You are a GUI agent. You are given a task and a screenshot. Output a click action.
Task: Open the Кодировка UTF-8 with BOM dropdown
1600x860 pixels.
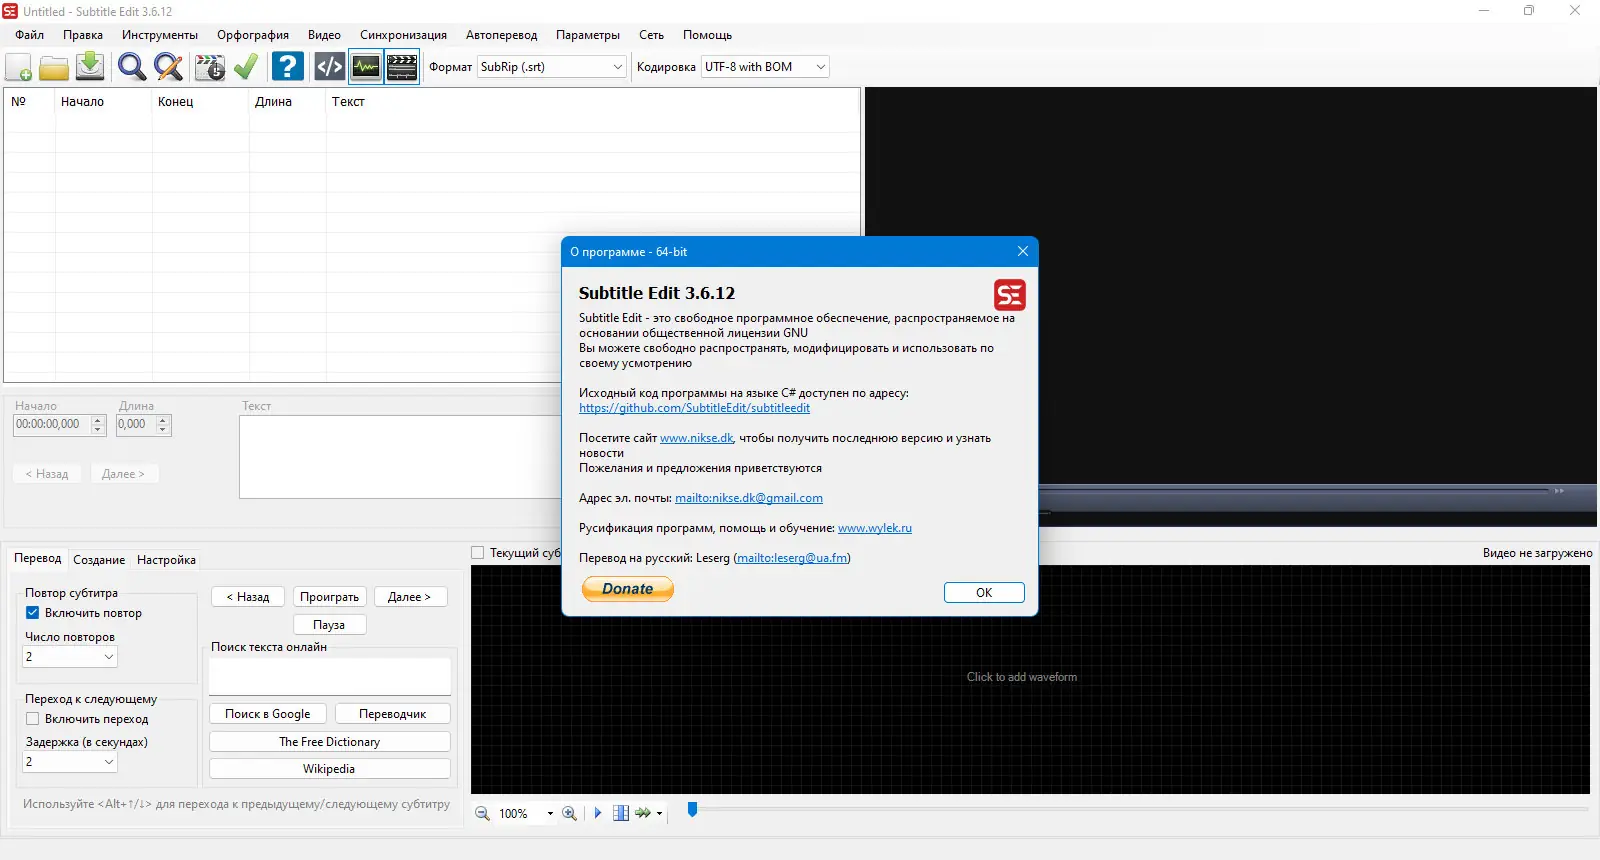pyautogui.click(x=820, y=67)
